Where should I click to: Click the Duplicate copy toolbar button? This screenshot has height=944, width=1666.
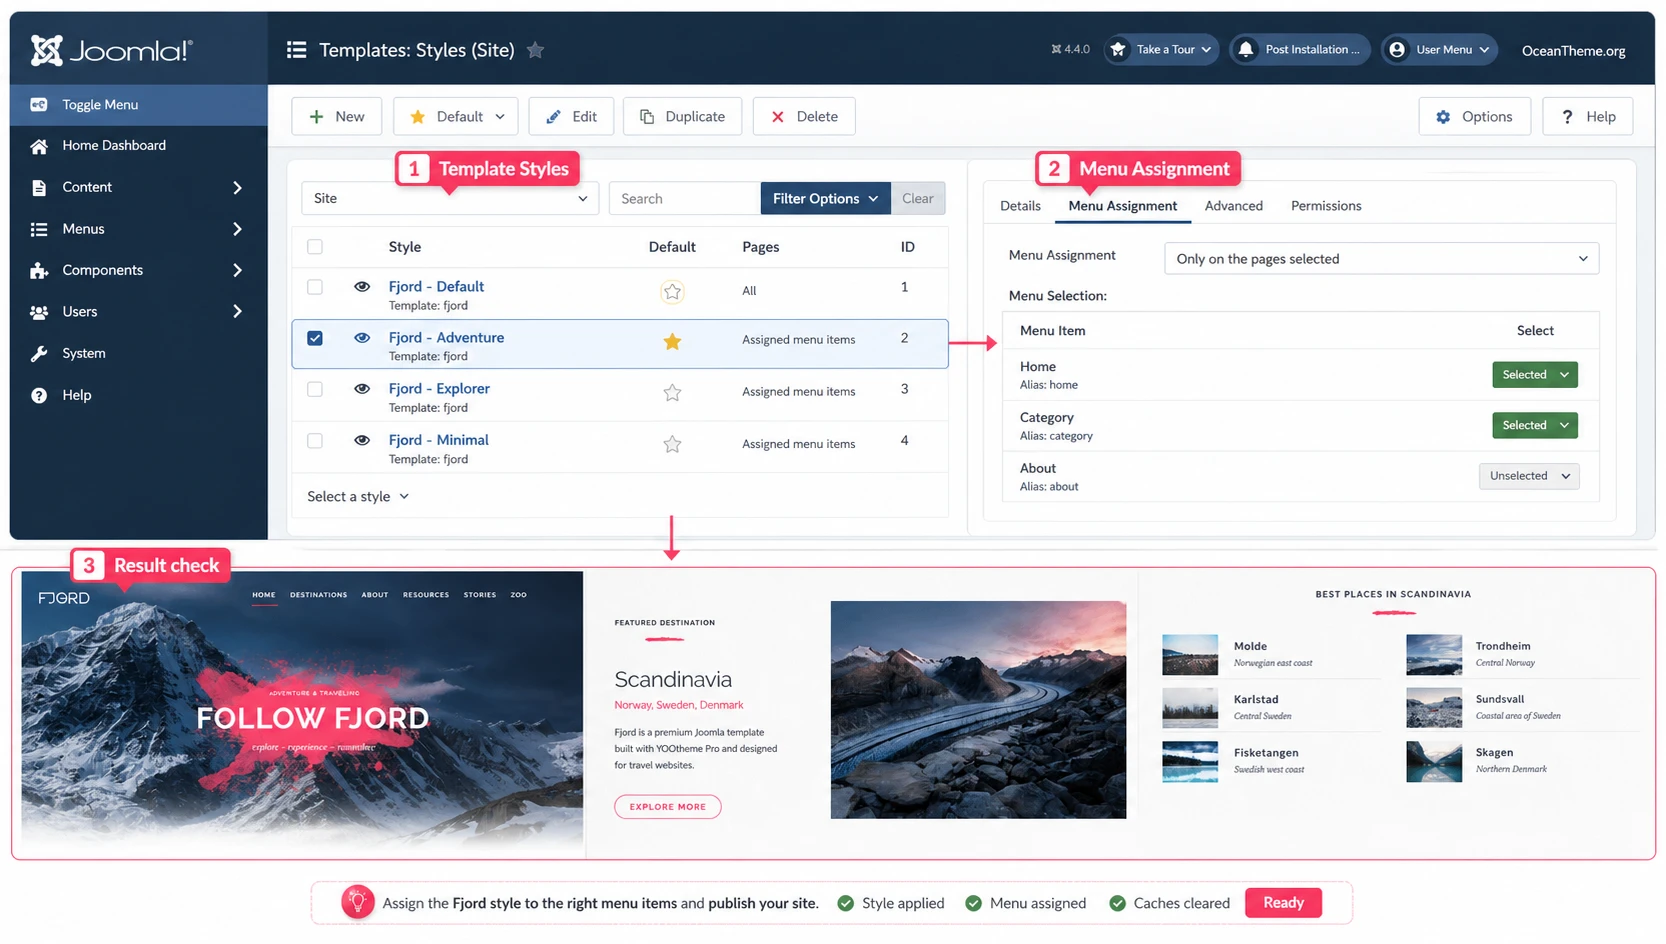(682, 116)
